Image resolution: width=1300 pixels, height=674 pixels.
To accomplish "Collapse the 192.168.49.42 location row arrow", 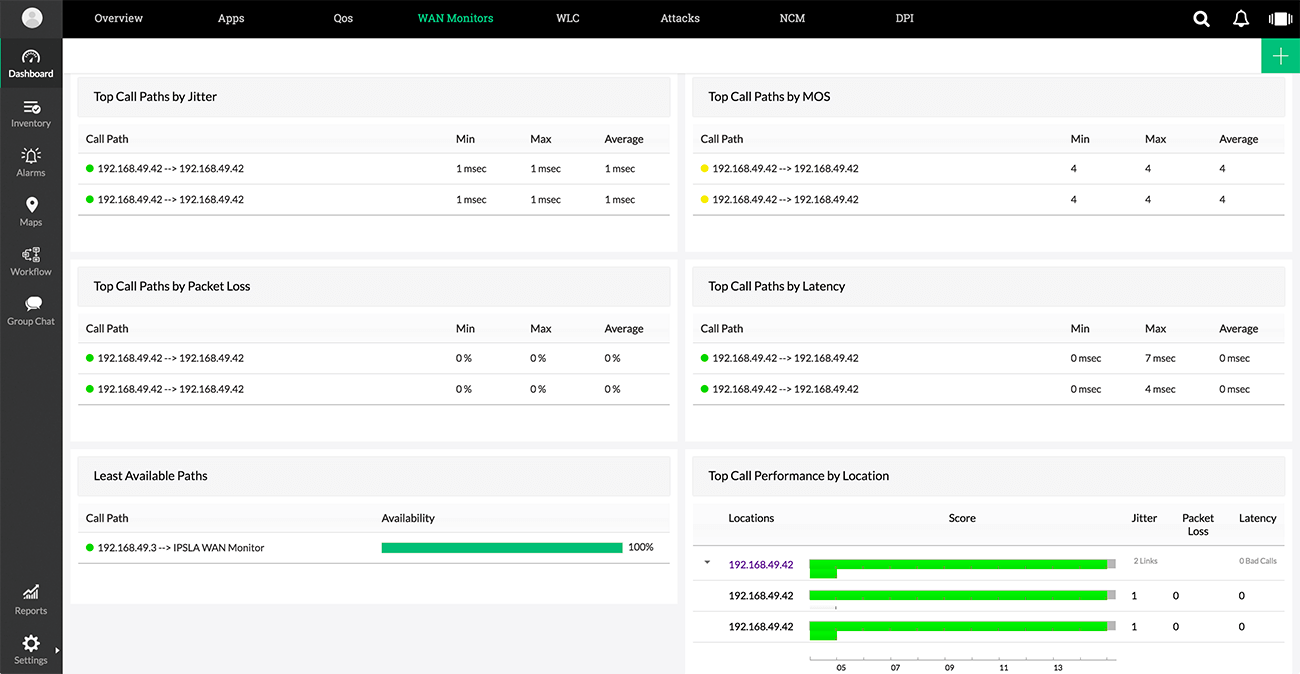I will [x=707, y=563].
